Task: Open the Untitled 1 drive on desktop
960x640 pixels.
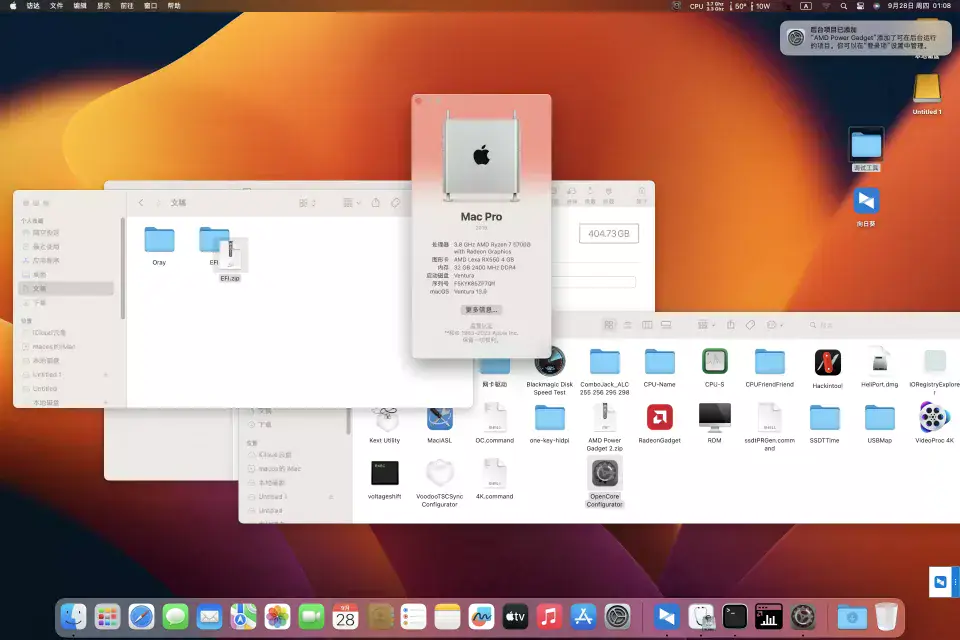Action: click(x=927, y=89)
